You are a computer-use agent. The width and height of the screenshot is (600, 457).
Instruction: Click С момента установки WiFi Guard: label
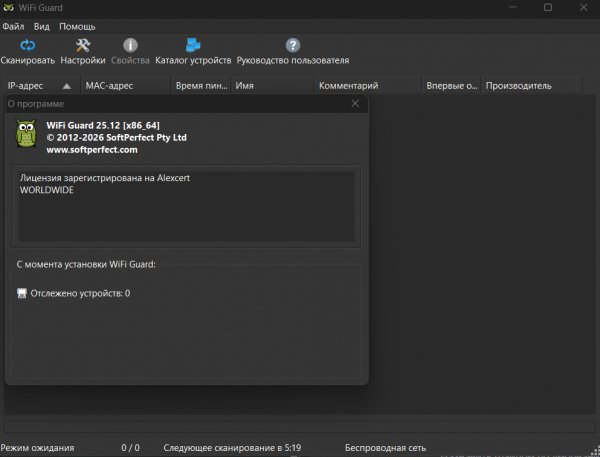86,264
